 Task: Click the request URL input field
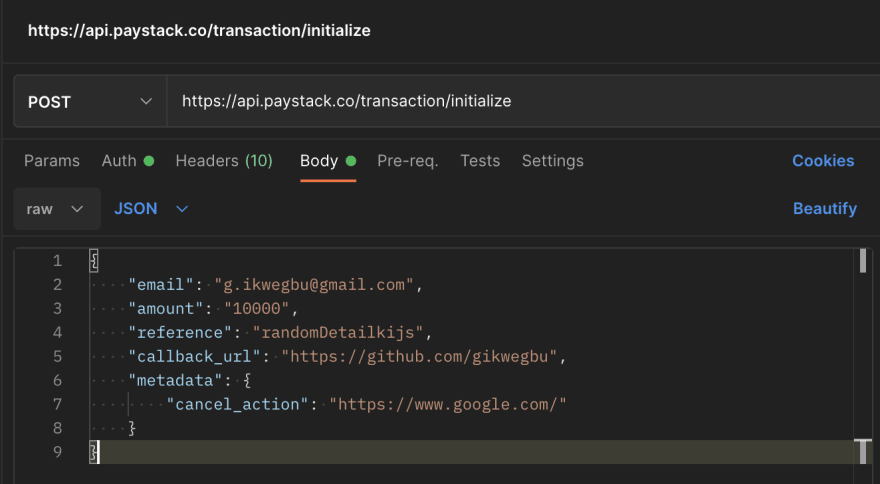[523, 101]
